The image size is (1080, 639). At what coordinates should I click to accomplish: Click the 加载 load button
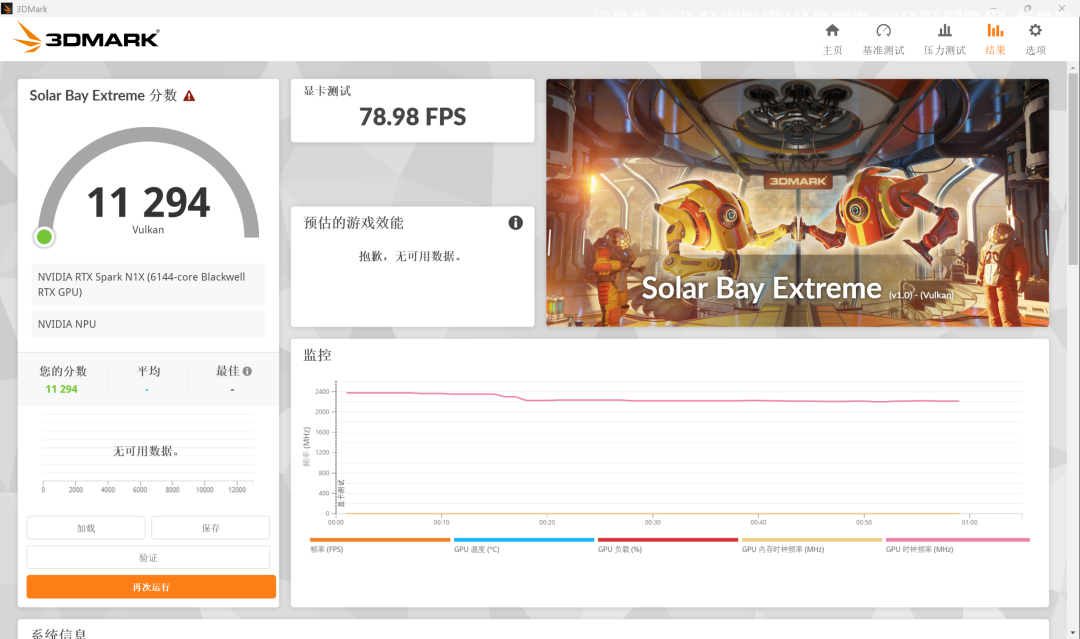pos(86,528)
